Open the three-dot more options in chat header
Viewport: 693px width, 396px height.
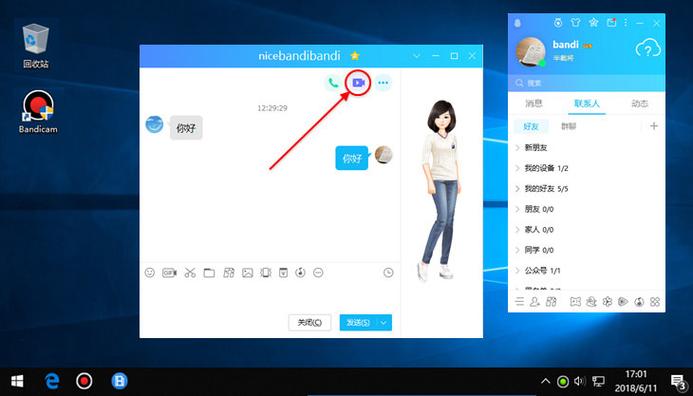click(x=383, y=83)
